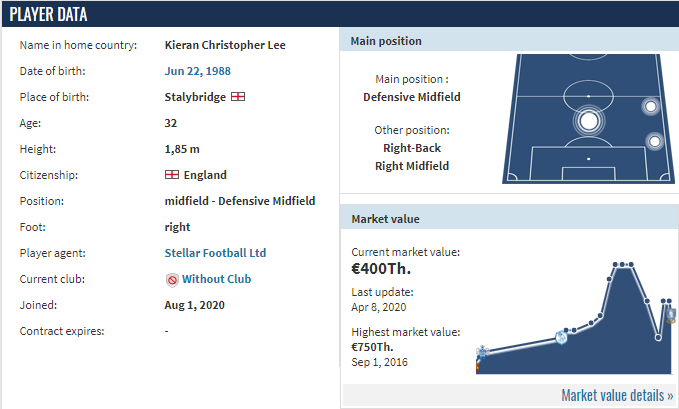679x409 pixels.
Task: Open the Without Club link
Action: (217, 279)
